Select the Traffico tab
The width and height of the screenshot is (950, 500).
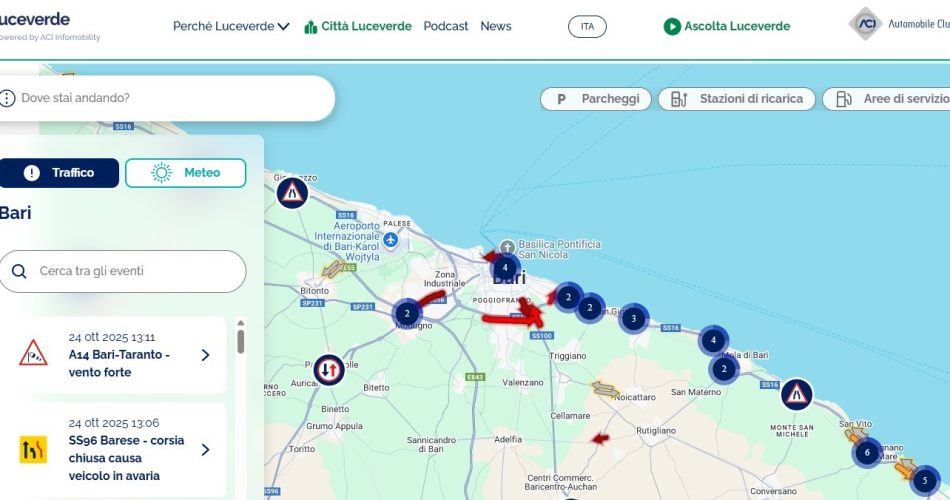[59, 173]
